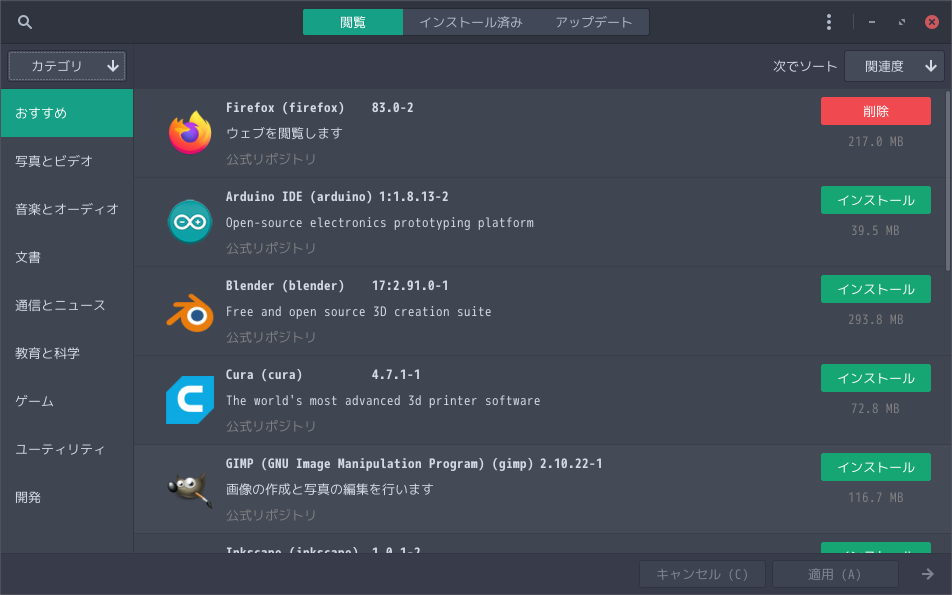The width and height of the screenshot is (952, 595).
Task: Click the 適用 (A) button
Action: pos(835,574)
